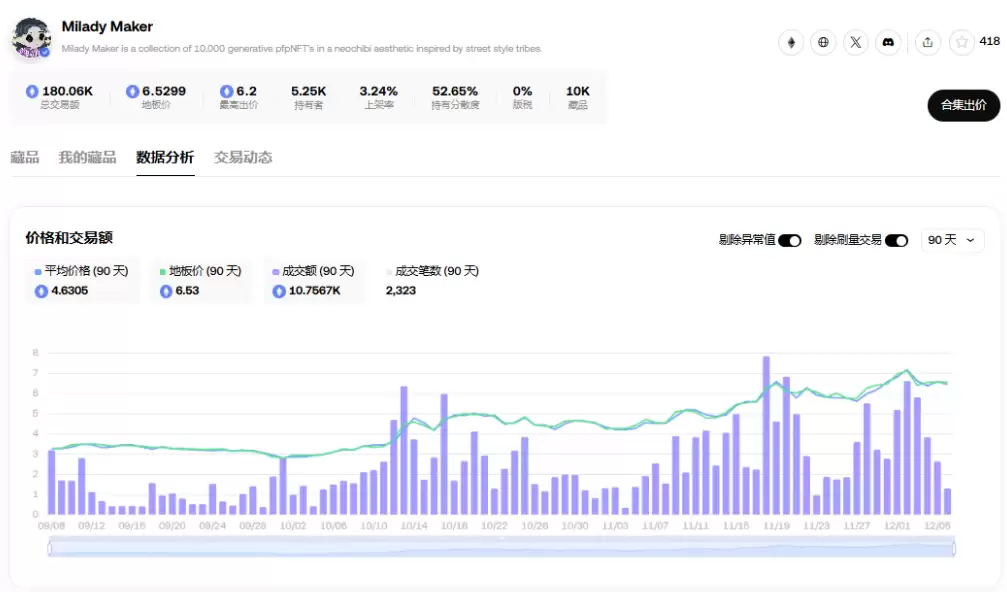1007x592 pixels.
Task: Click the 合集出价 button
Action: coord(962,105)
